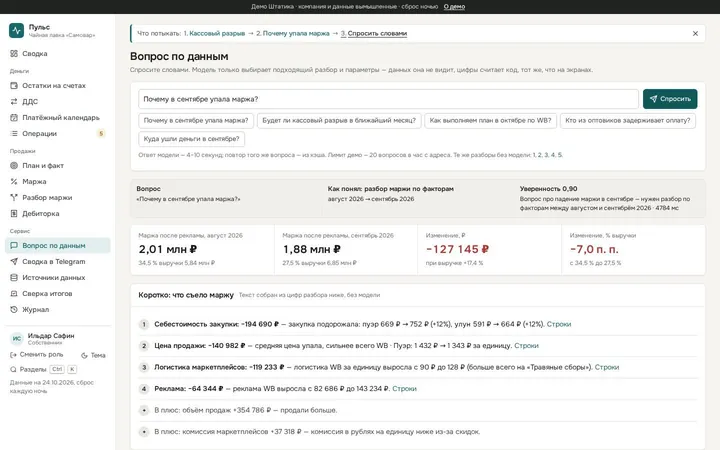Click the ИС user avatar
This screenshot has height=450, width=720.
(17, 338)
